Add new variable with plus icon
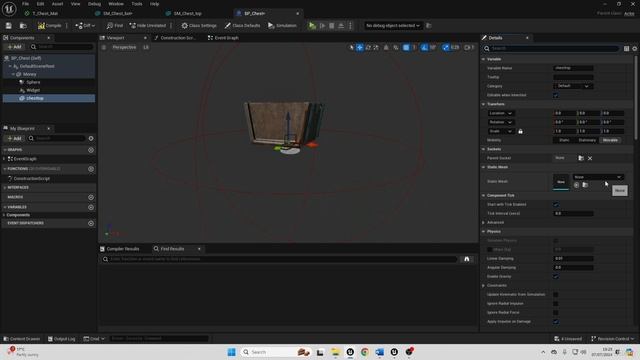 click(91, 207)
